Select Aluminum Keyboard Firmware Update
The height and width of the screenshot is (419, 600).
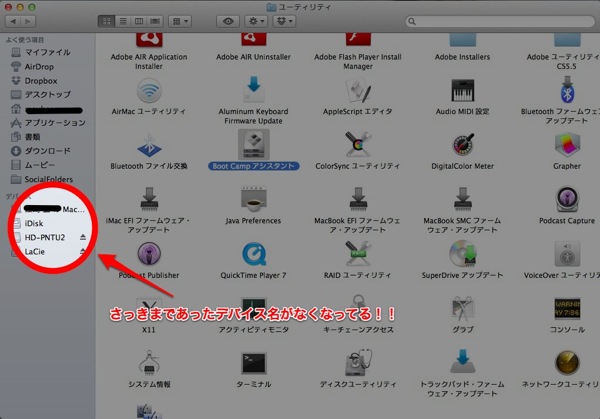[253, 89]
